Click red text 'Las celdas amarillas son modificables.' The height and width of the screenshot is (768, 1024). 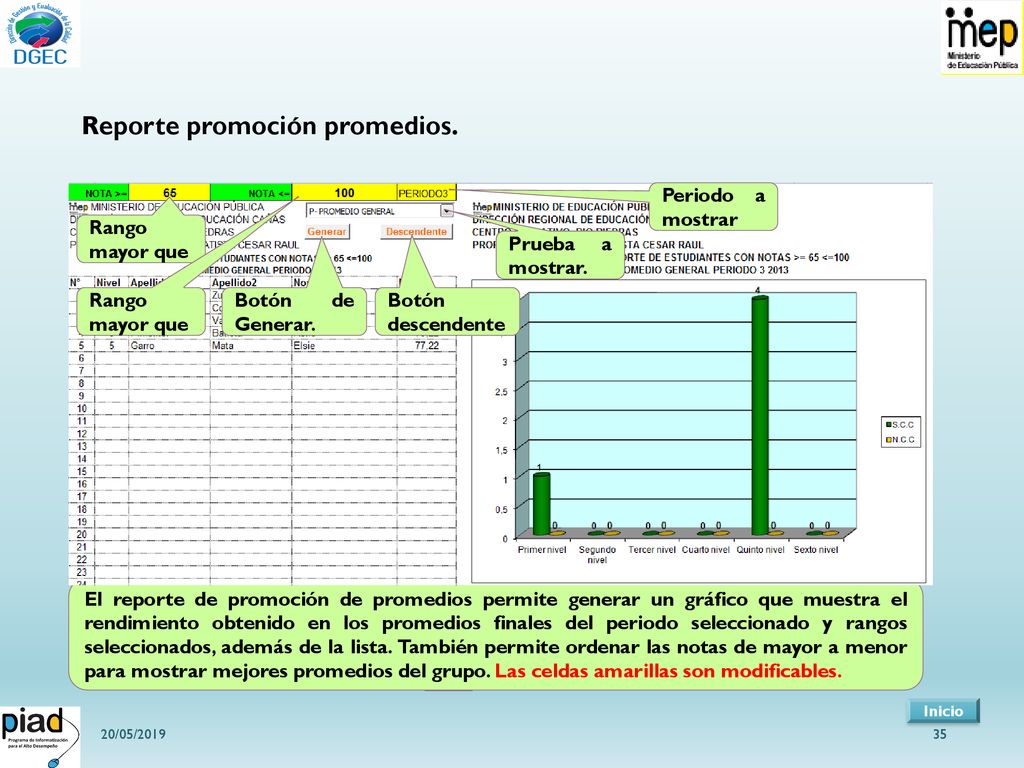click(x=668, y=671)
